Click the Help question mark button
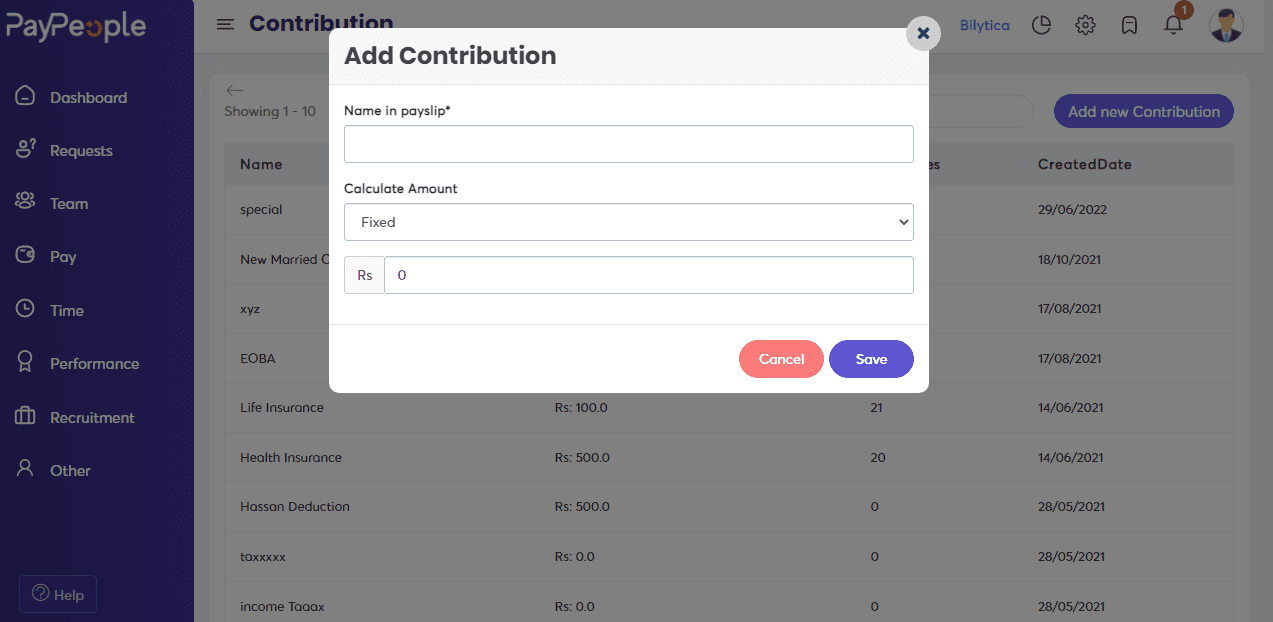 (58, 594)
